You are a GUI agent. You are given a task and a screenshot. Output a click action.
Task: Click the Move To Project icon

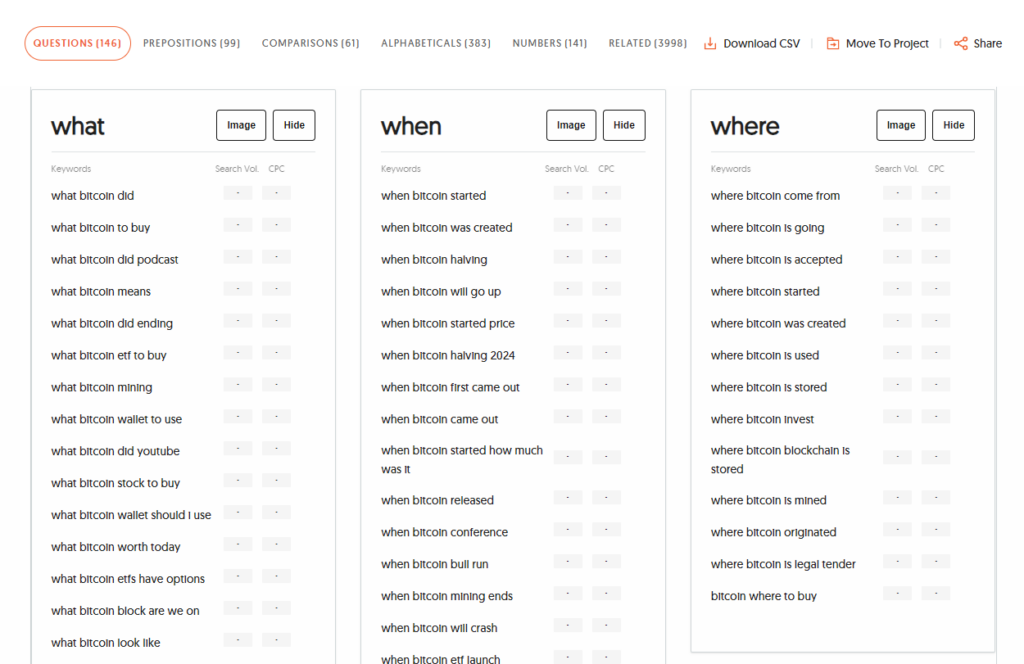834,43
